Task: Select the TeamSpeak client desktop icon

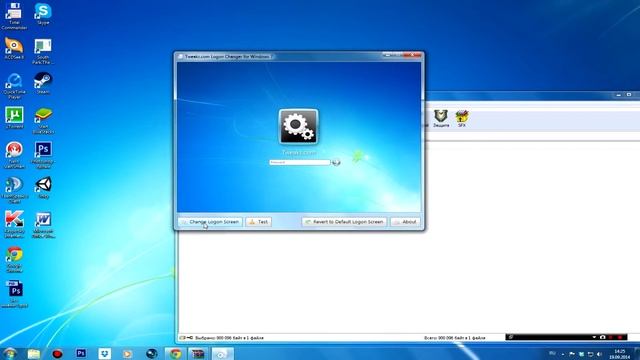Action: pyautogui.click(x=14, y=190)
